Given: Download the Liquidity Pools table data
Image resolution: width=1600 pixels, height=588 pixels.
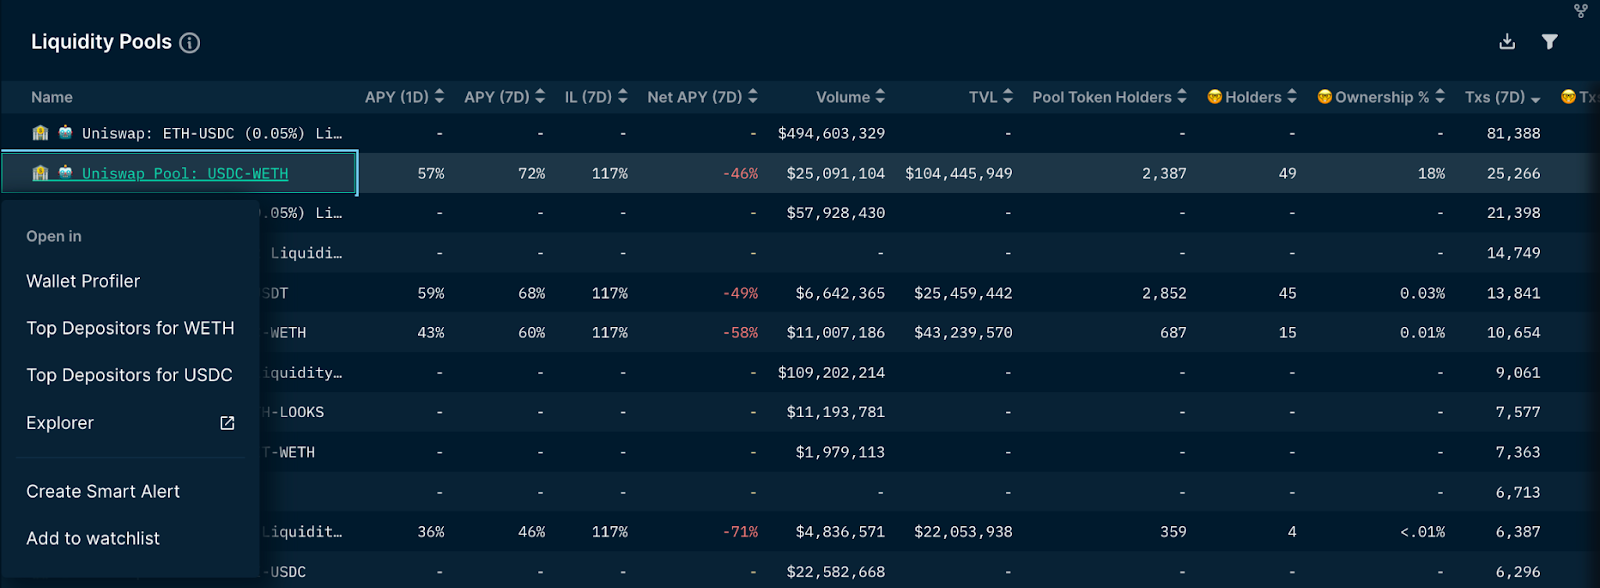Looking at the screenshot, I should pyautogui.click(x=1507, y=42).
